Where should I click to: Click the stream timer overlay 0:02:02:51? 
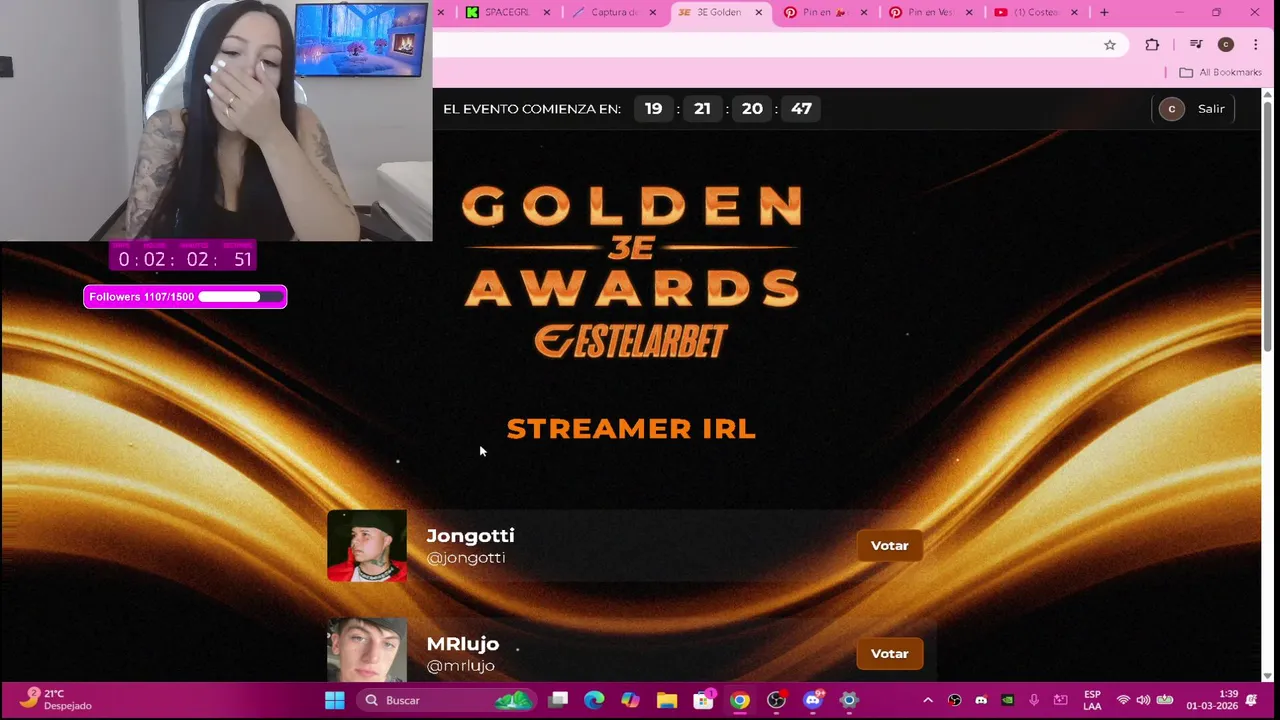183,258
